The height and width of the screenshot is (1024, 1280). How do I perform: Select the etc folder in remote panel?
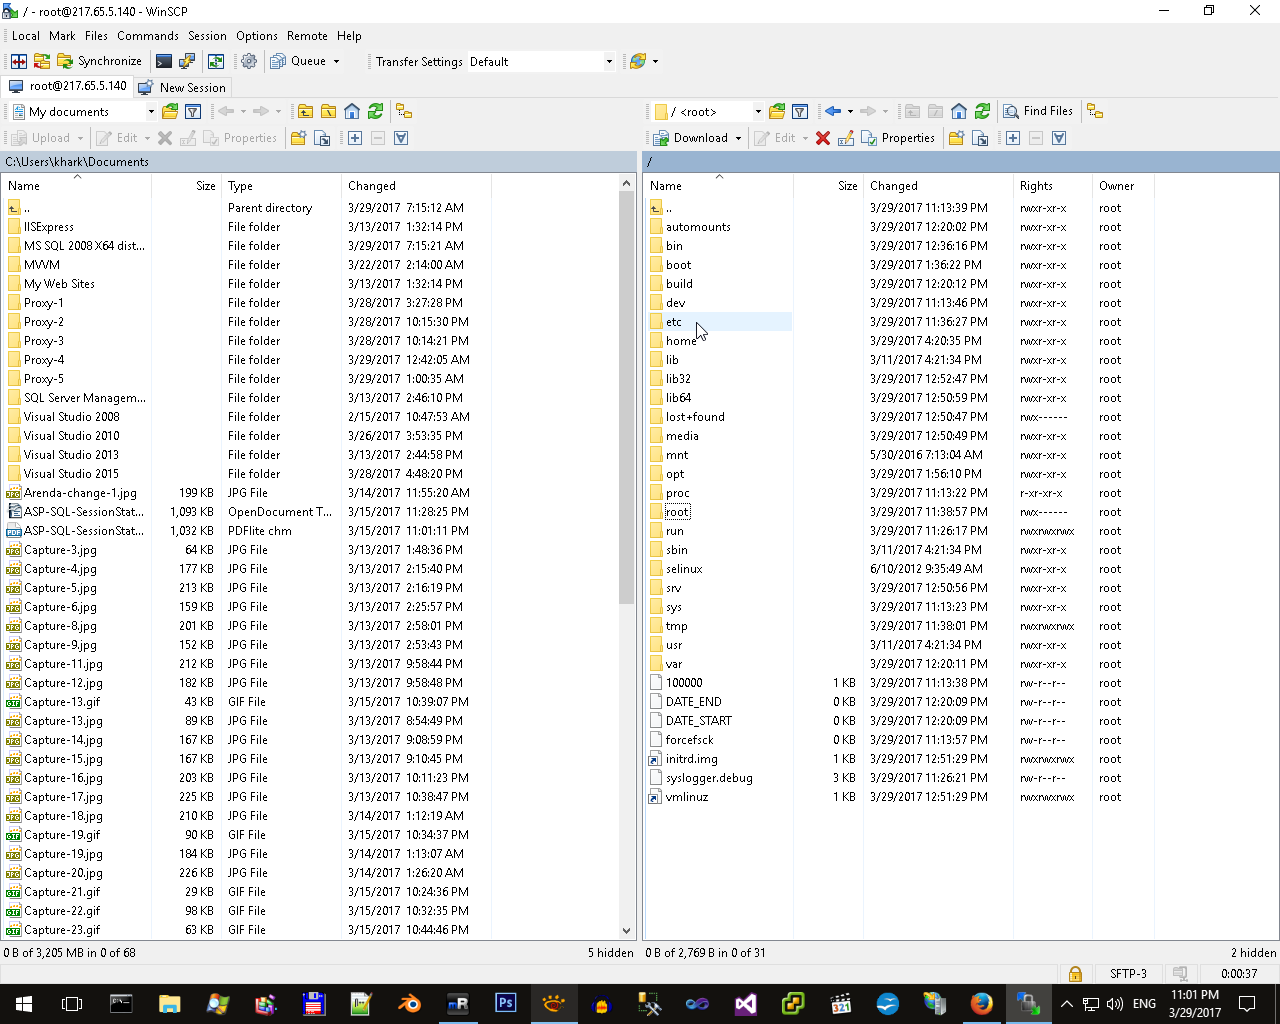[x=674, y=322]
